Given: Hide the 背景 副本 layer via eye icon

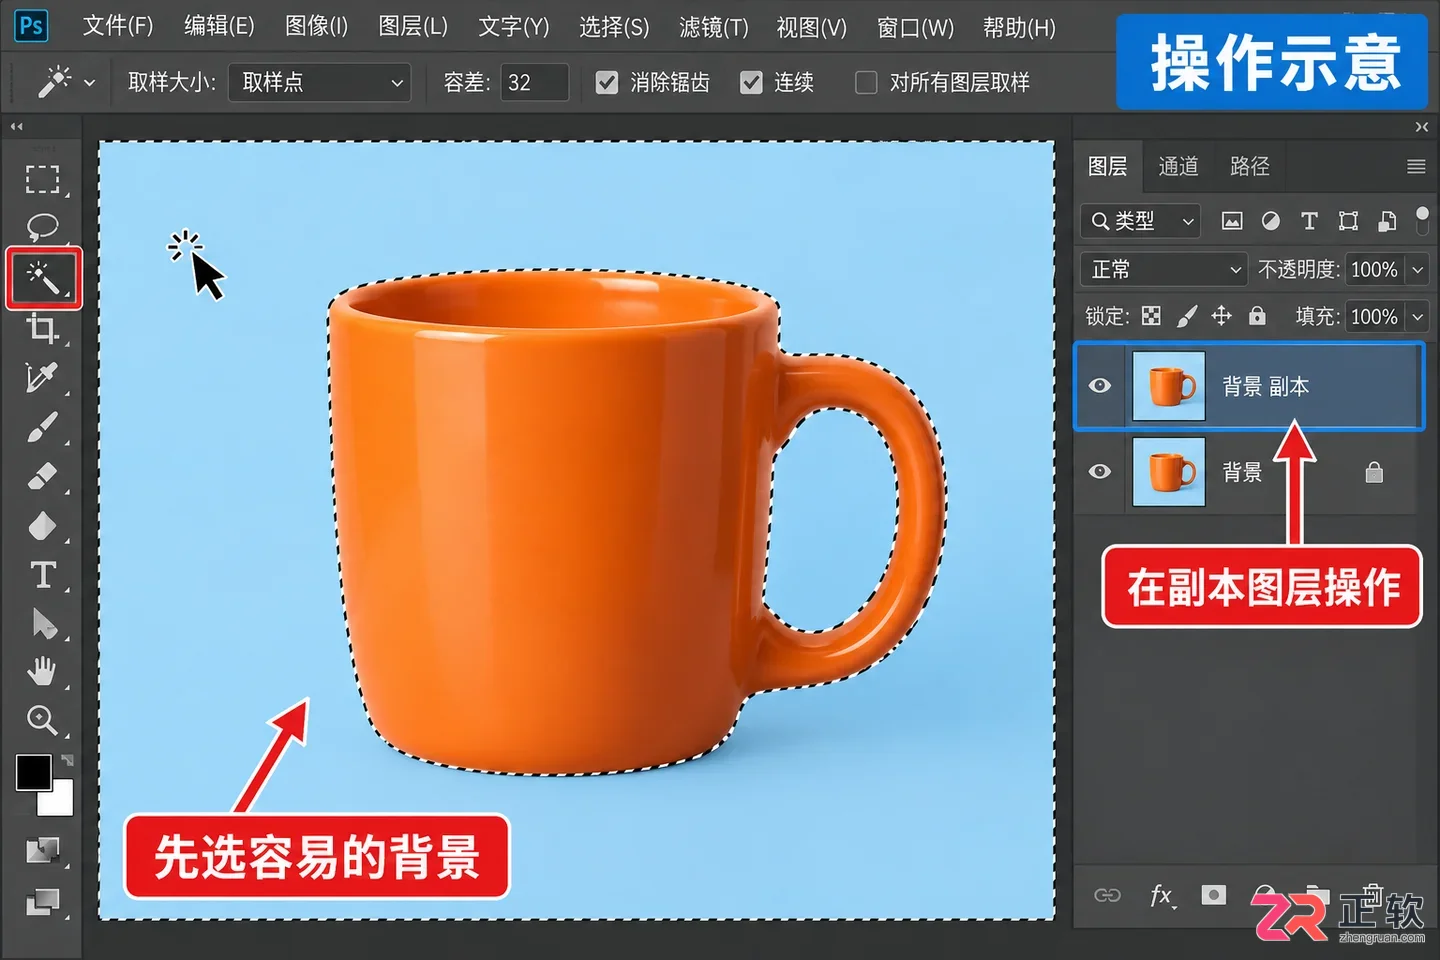Looking at the screenshot, I should click(x=1100, y=386).
